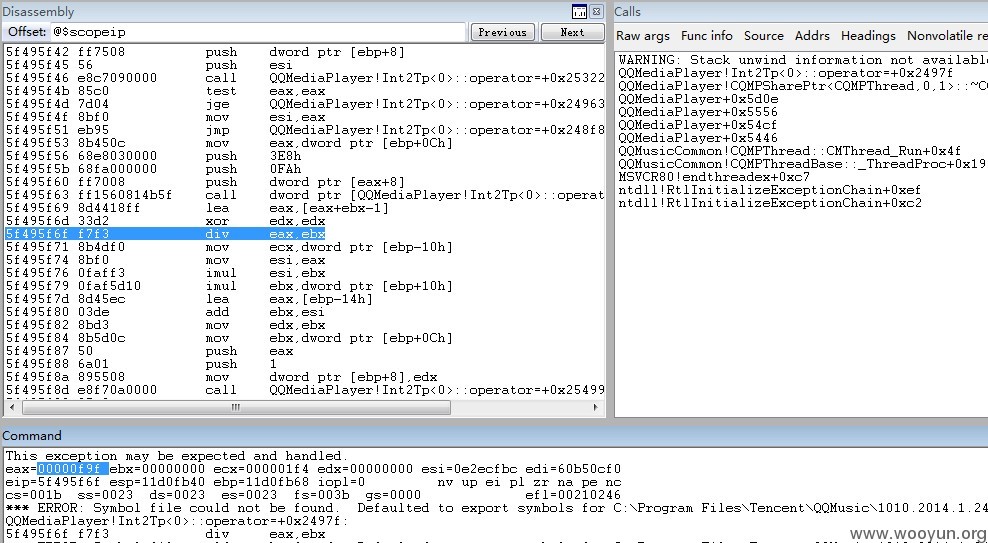
Task: Select CQMPSharePtr<CQMPThread> call stack entry
Action: 803,86
